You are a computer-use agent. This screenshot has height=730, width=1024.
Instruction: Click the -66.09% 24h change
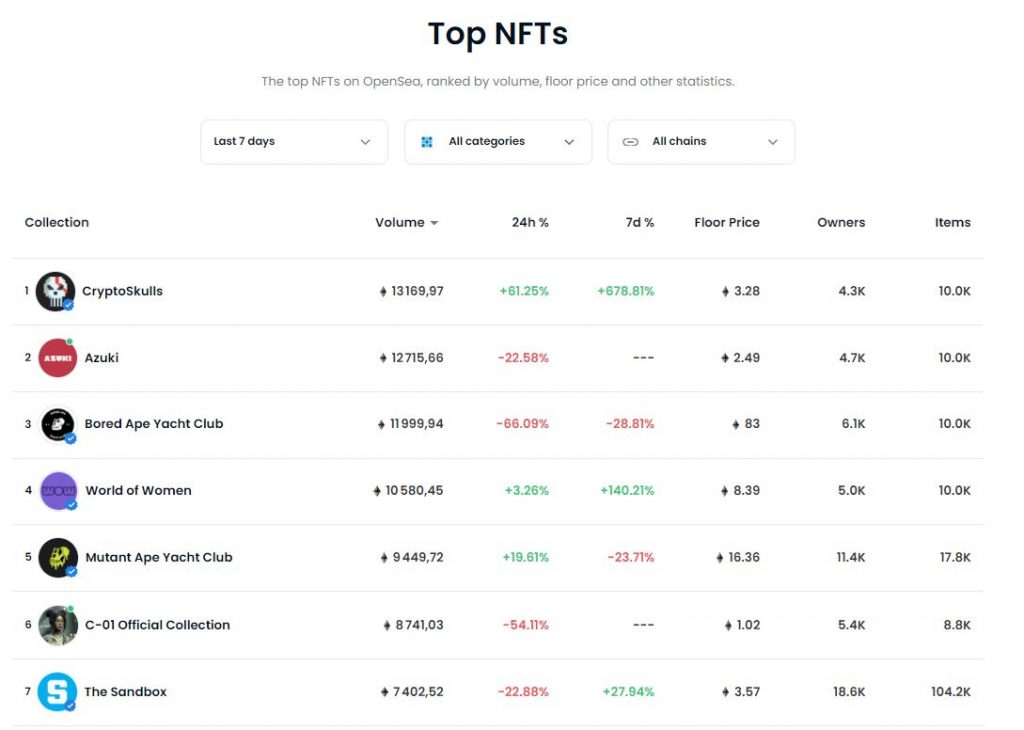click(x=522, y=424)
